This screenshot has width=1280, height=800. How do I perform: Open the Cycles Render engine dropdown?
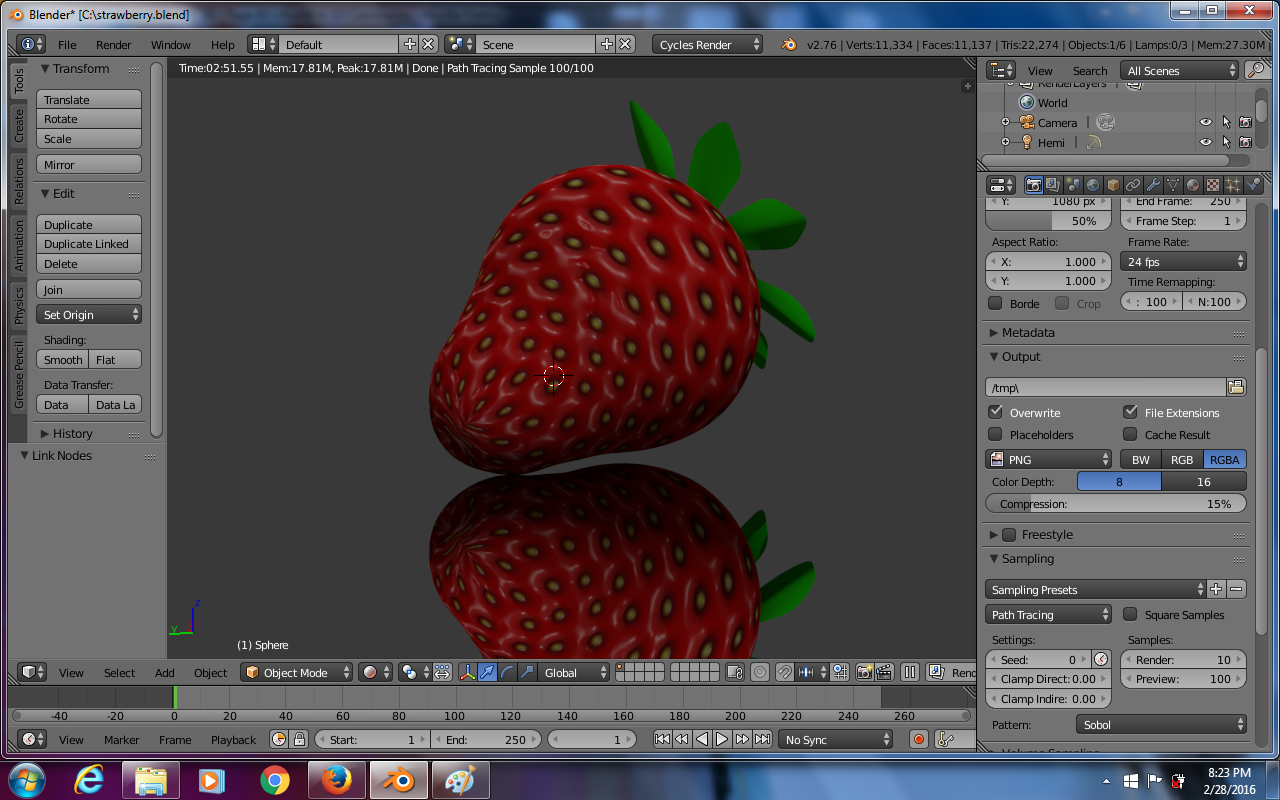(708, 44)
